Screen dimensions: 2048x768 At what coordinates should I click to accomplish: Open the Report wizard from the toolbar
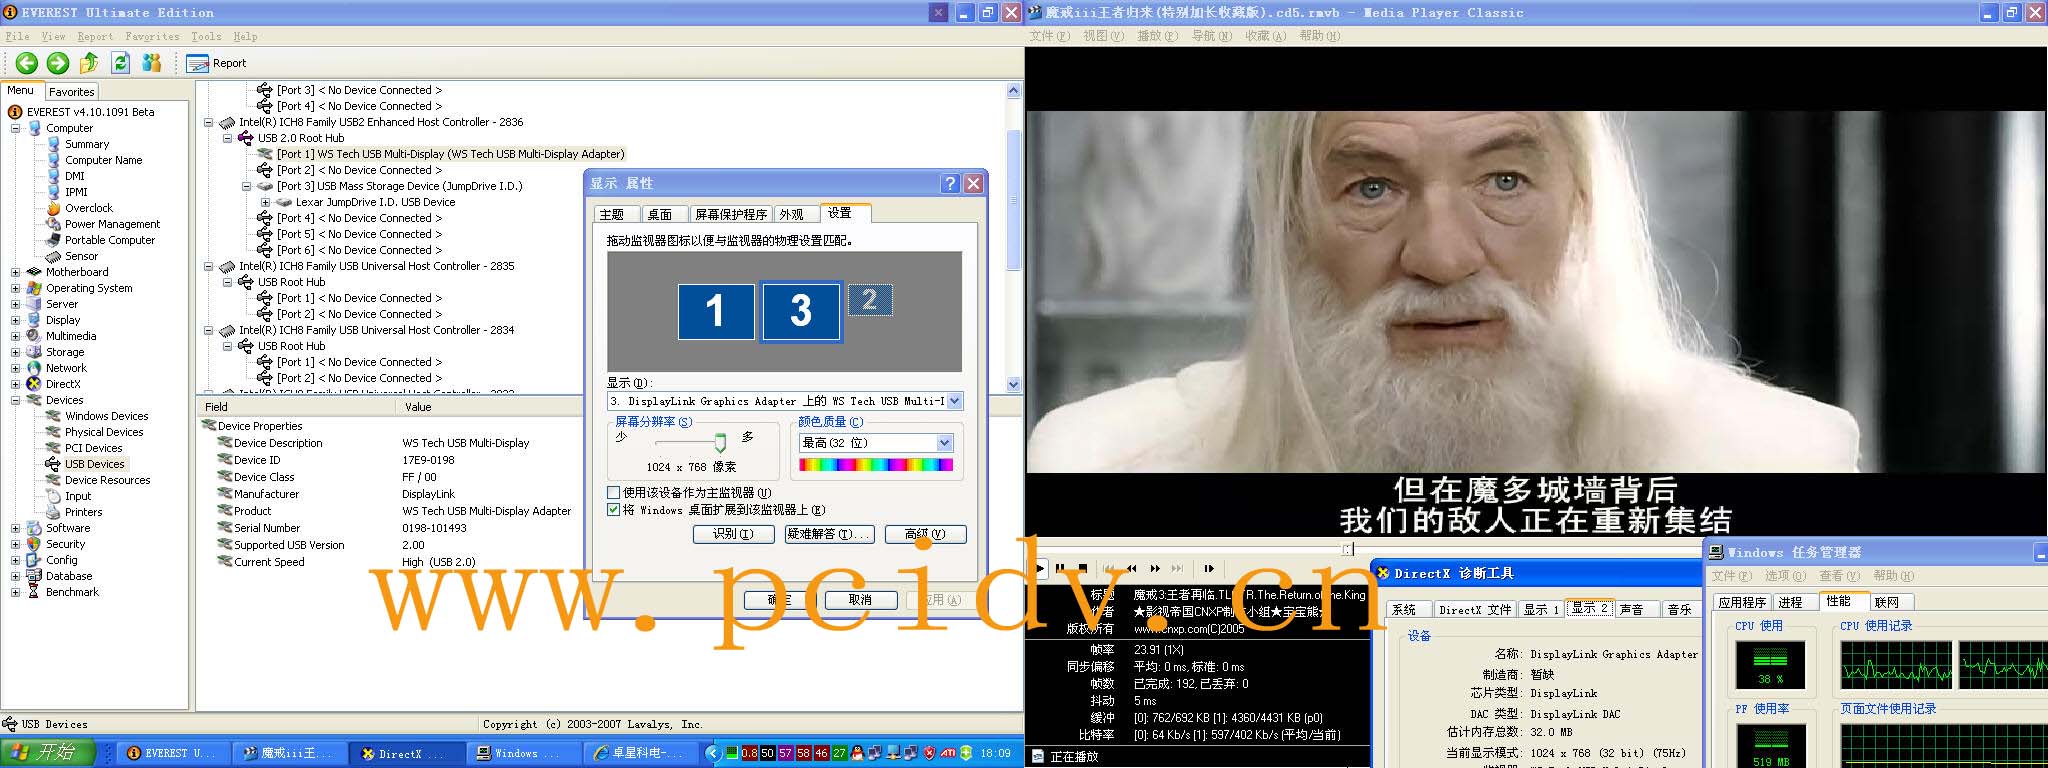(217, 63)
